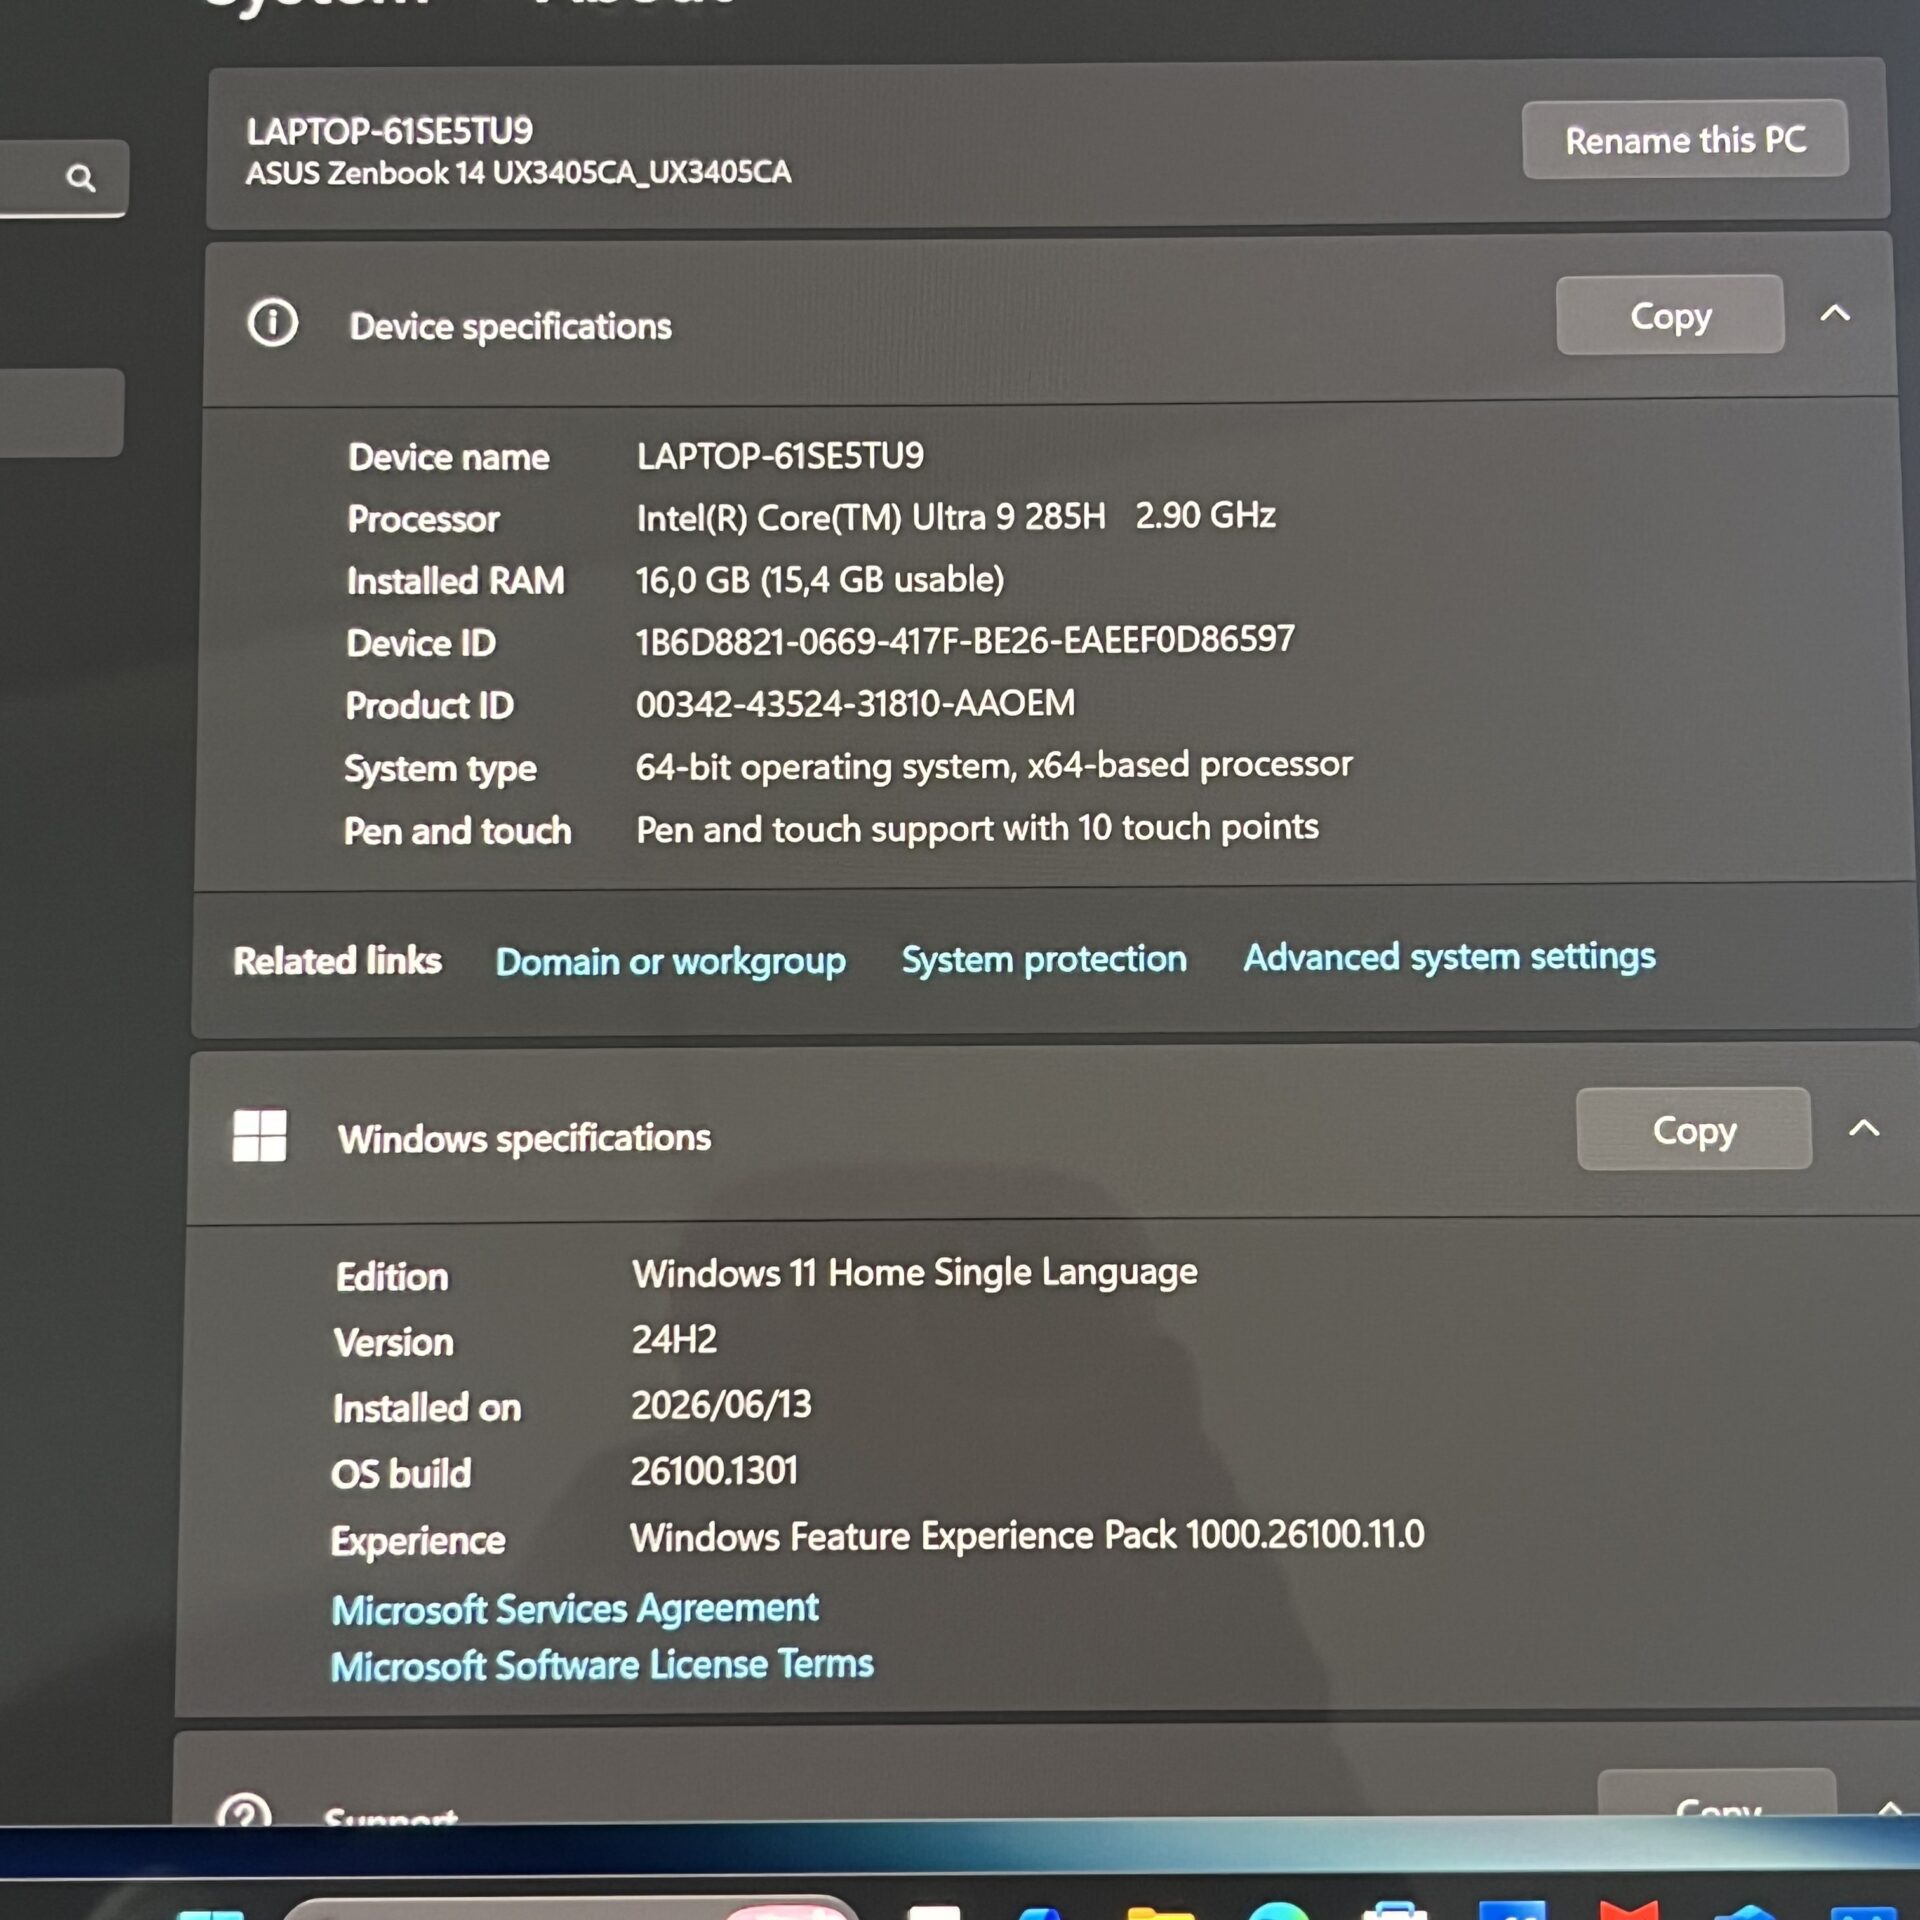Click the Installed on label

(427, 1408)
